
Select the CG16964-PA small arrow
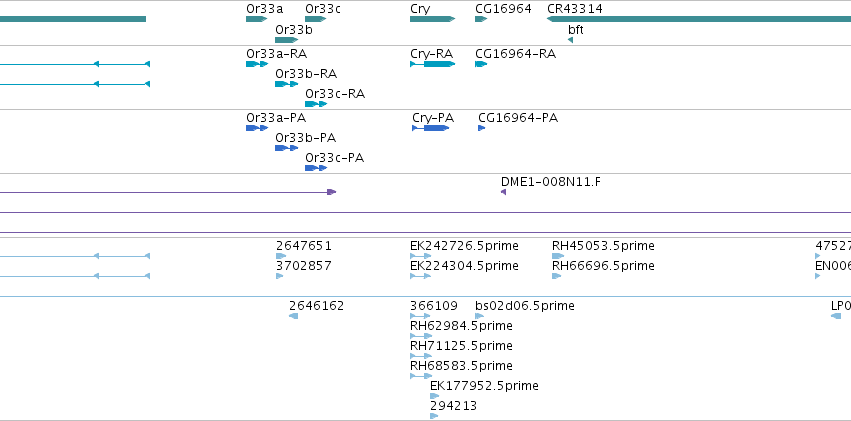481,128
